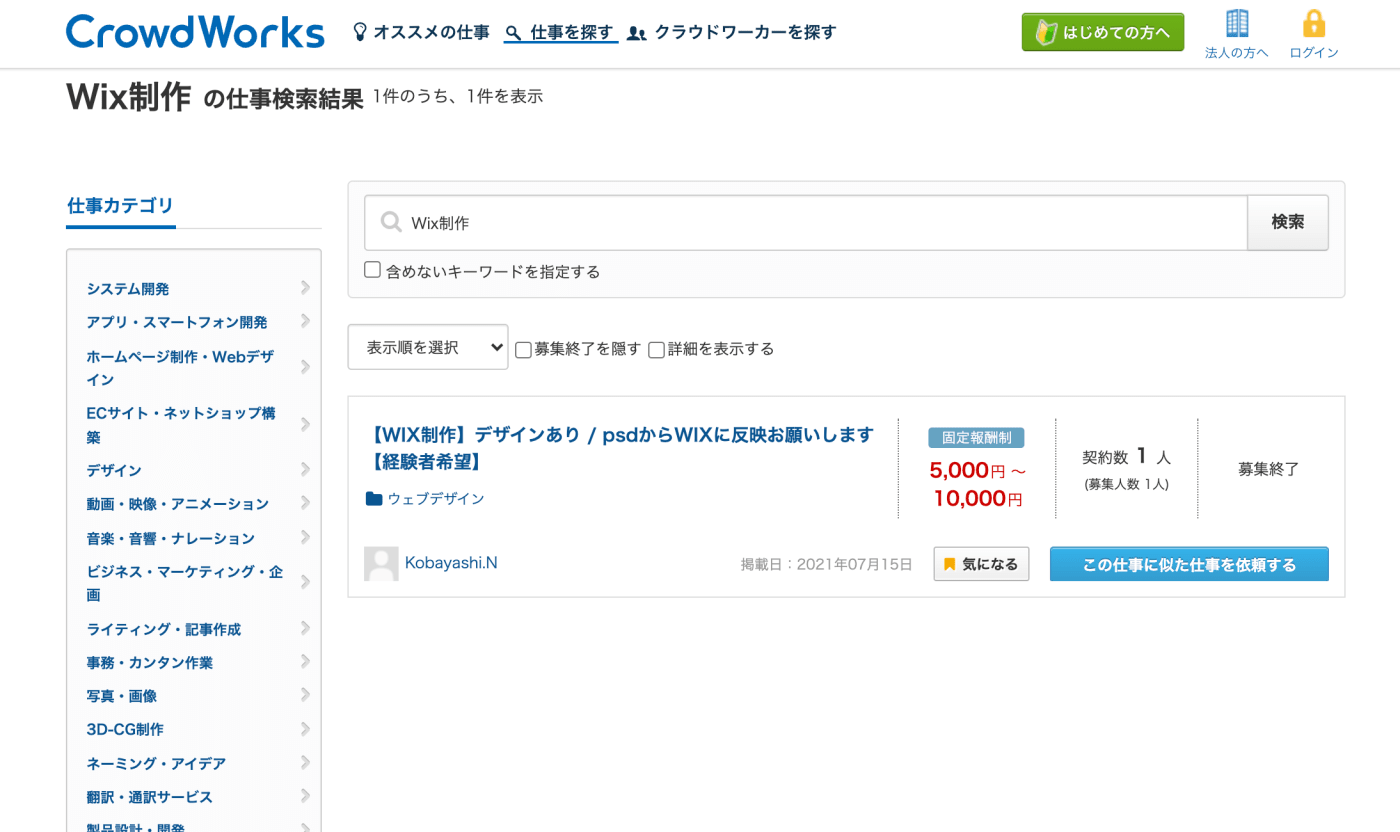Toggle 募集終了を隠す checkbox
Screen dimensions: 1400x832
523,349
